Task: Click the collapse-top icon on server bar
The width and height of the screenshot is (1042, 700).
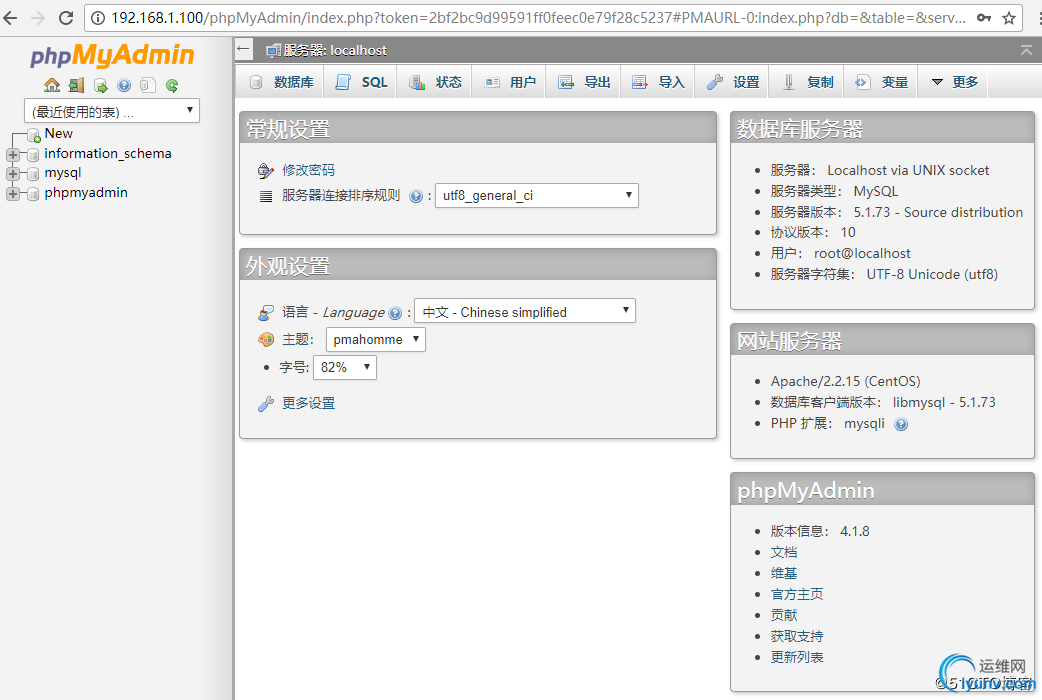Action: pyautogui.click(x=1026, y=50)
